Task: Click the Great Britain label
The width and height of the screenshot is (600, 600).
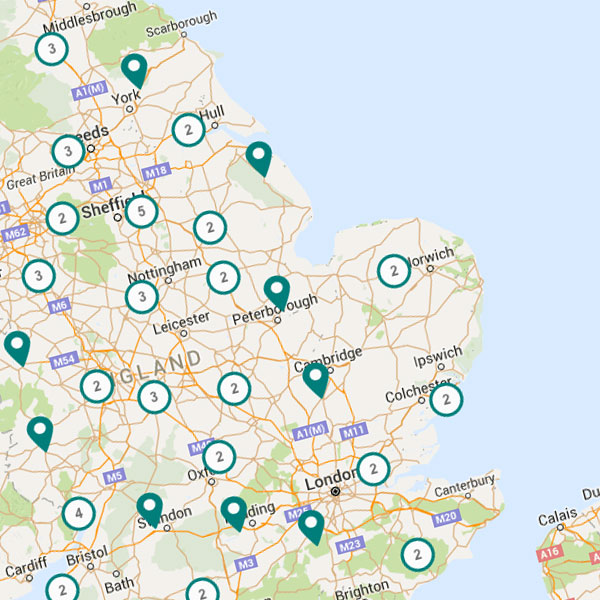Action: 40,178
